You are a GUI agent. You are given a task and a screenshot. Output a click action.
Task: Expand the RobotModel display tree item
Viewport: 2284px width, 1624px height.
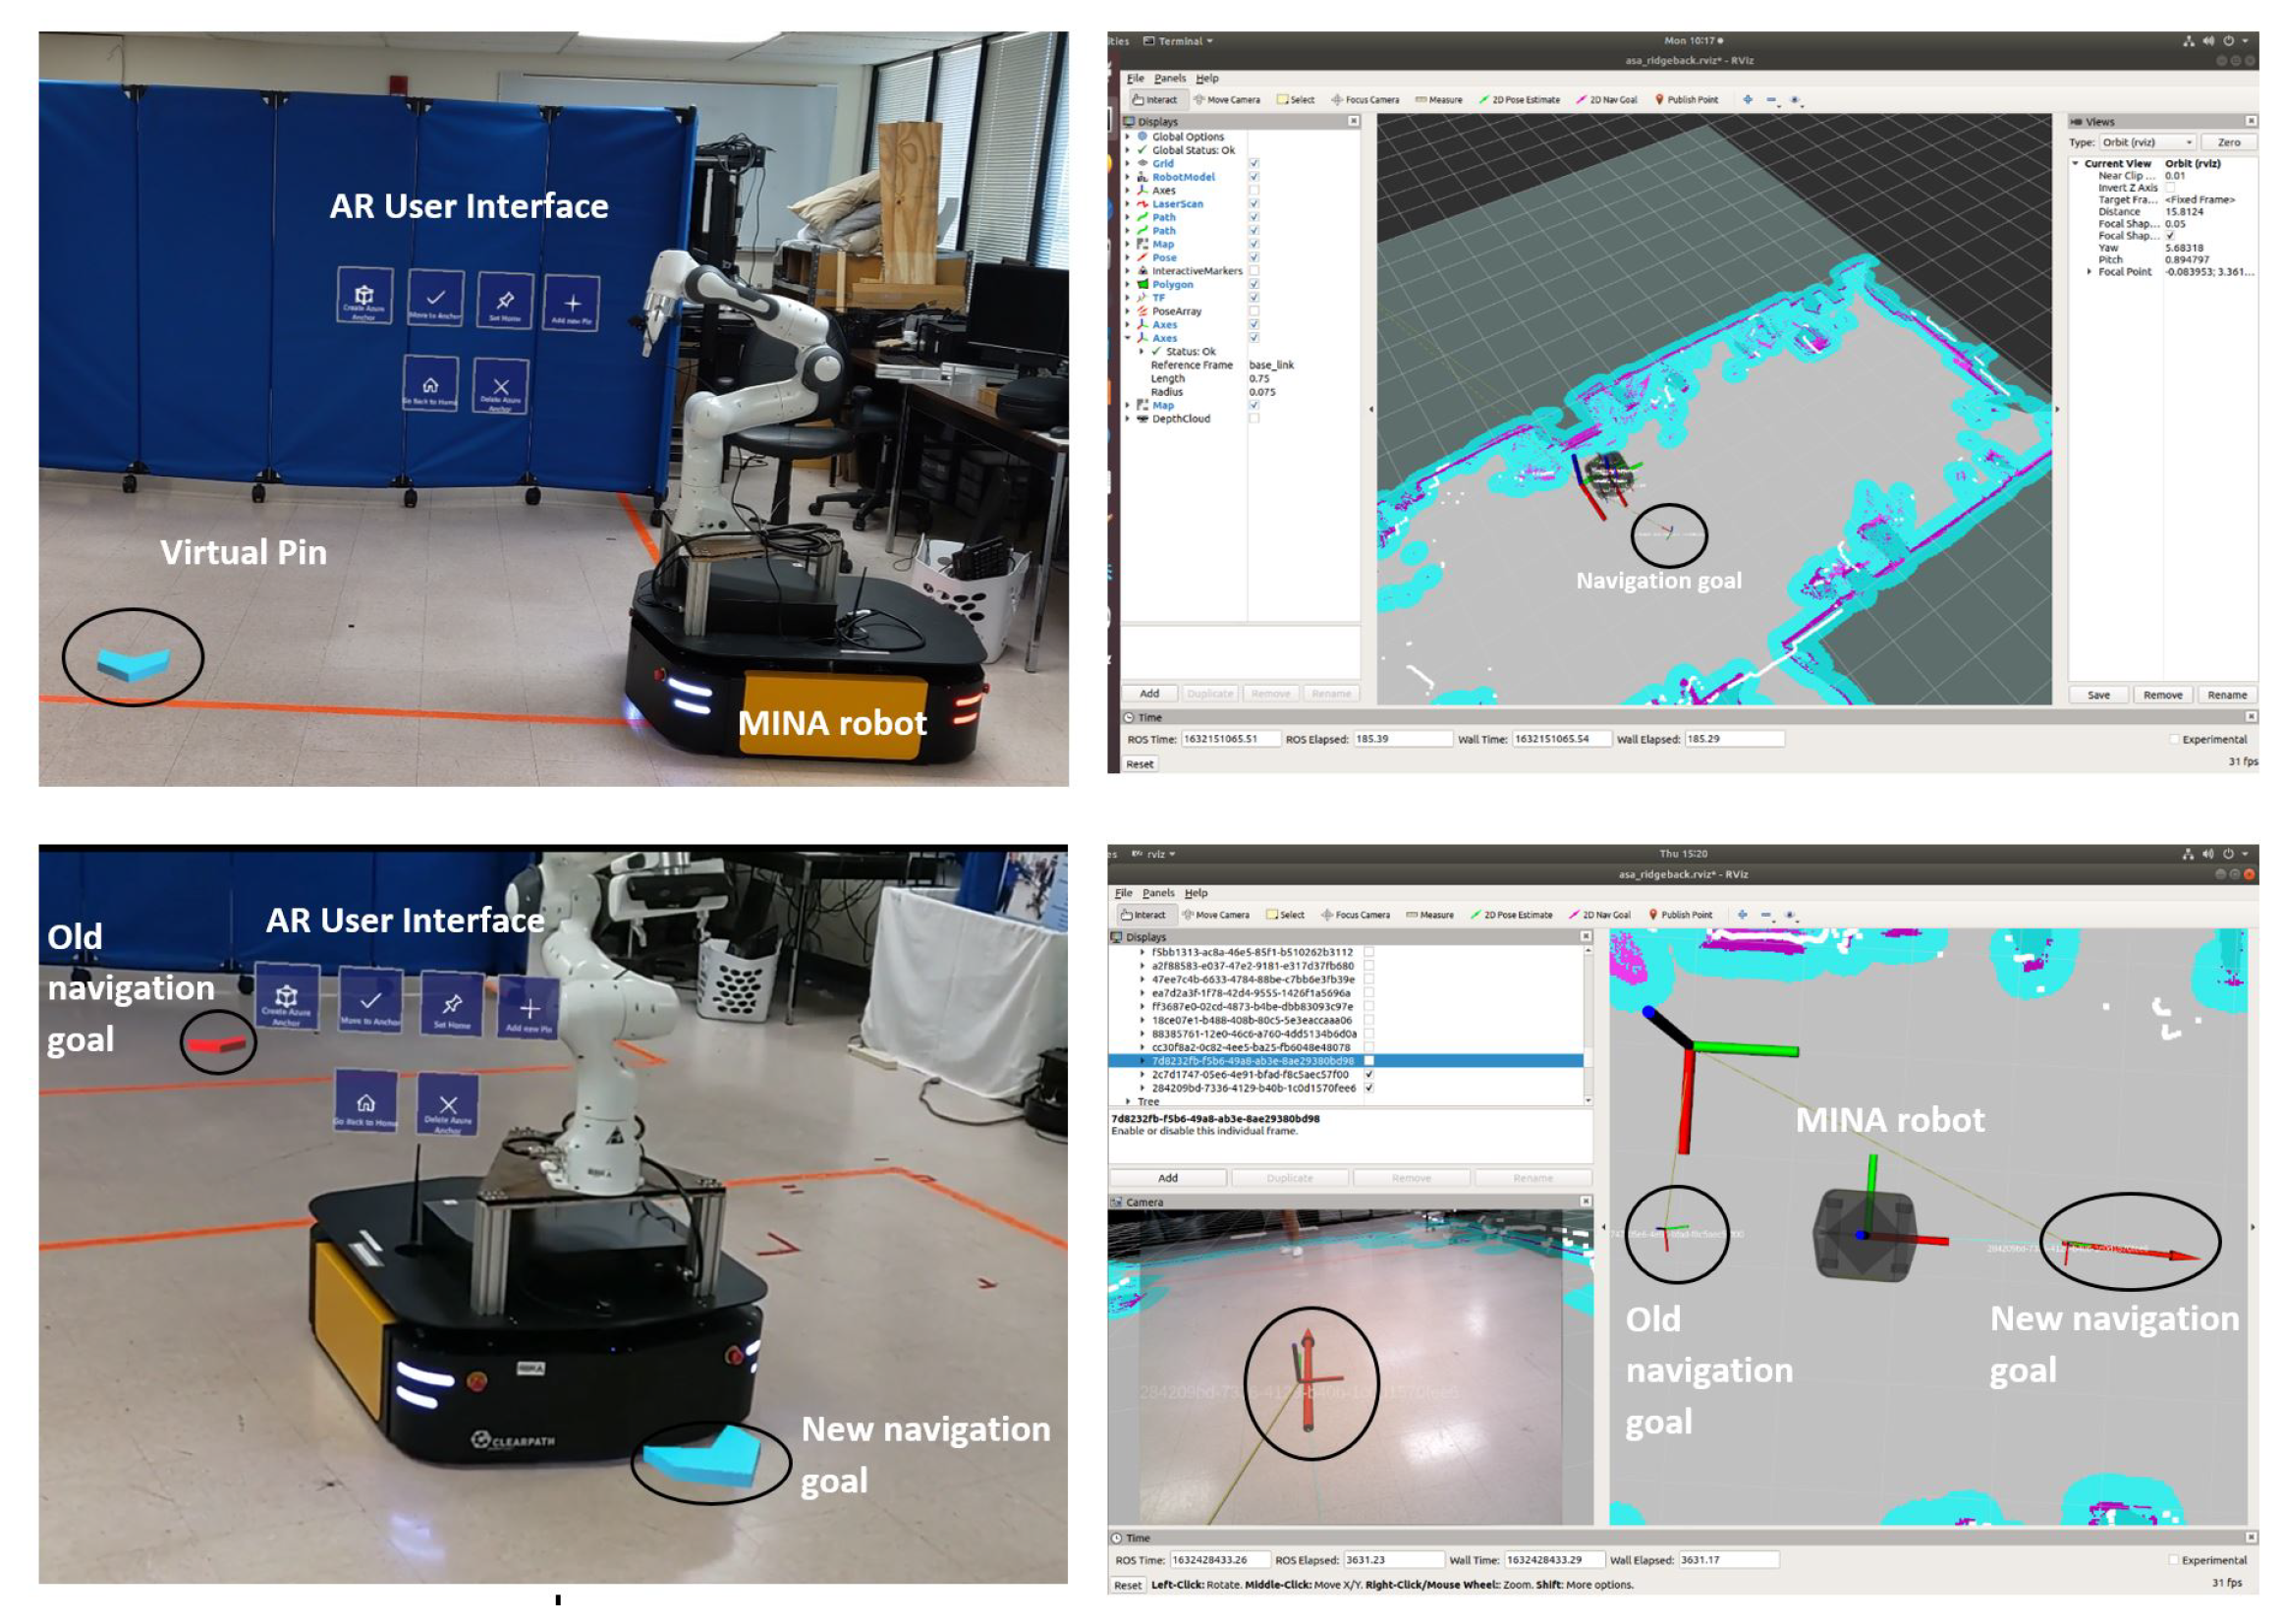1128,177
